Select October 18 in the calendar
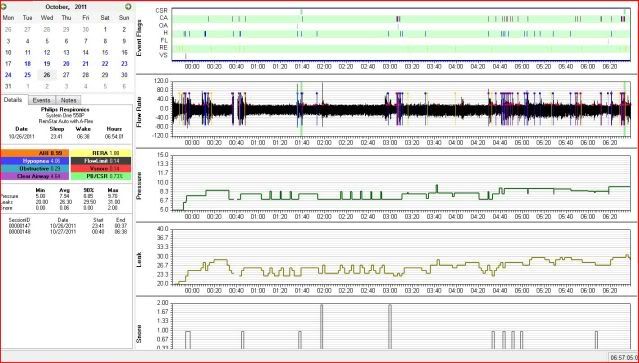This screenshot has height=363, width=639. point(27,64)
